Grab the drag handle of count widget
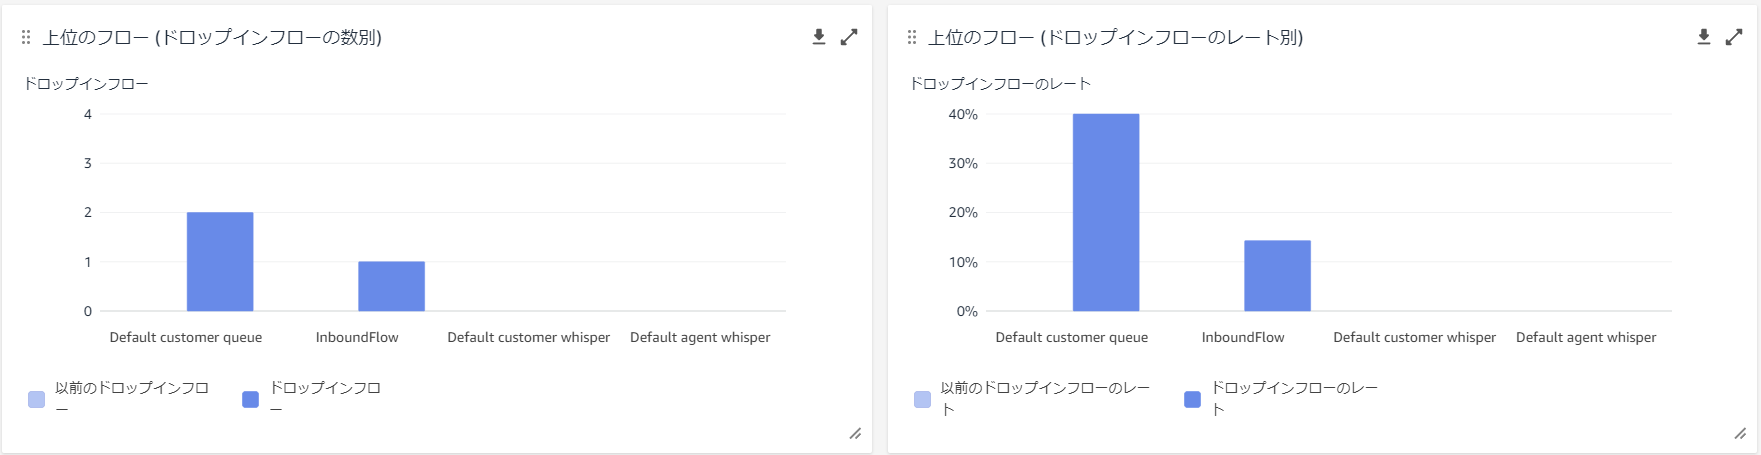The height and width of the screenshot is (455, 1761). (x=26, y=37)
